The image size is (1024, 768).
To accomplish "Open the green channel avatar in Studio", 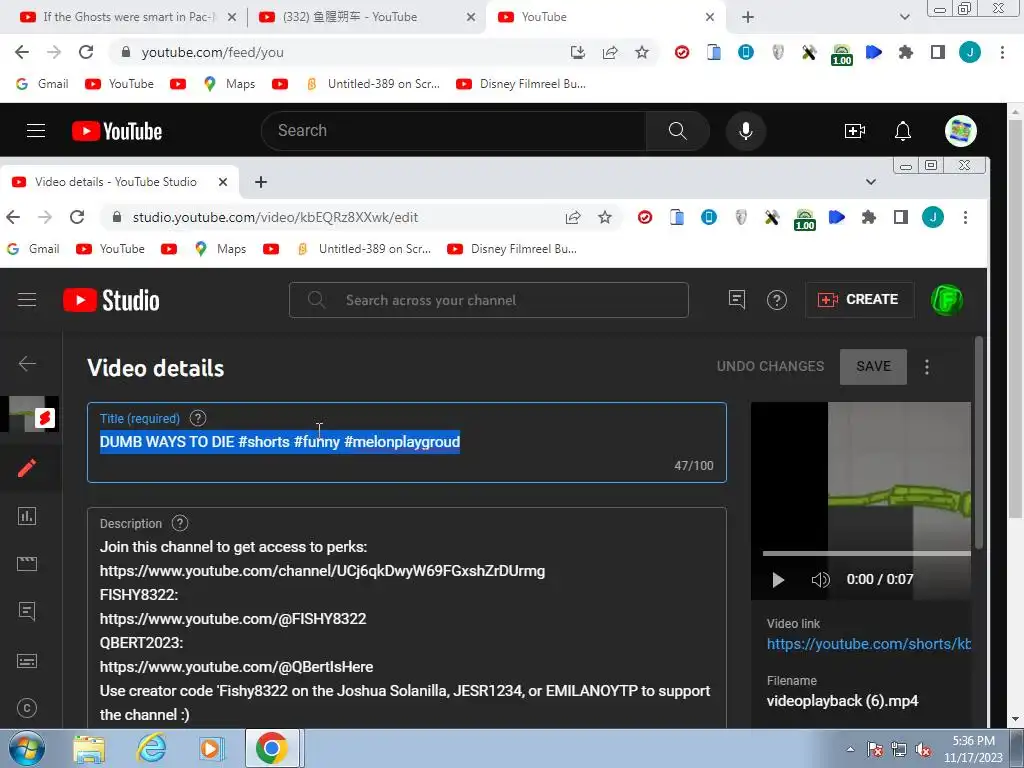I will pyautogui.click(x=946, y=300).
